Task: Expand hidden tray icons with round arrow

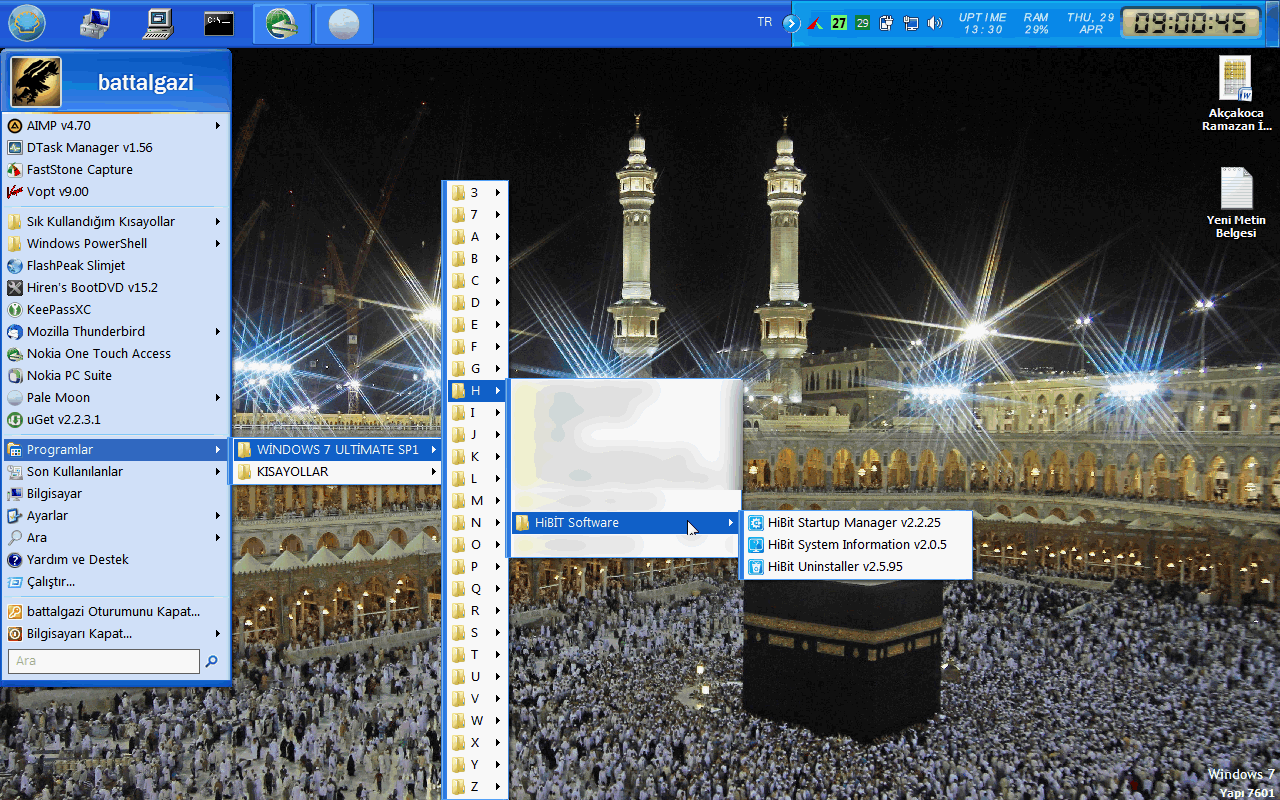Action: tap(792, 23)
